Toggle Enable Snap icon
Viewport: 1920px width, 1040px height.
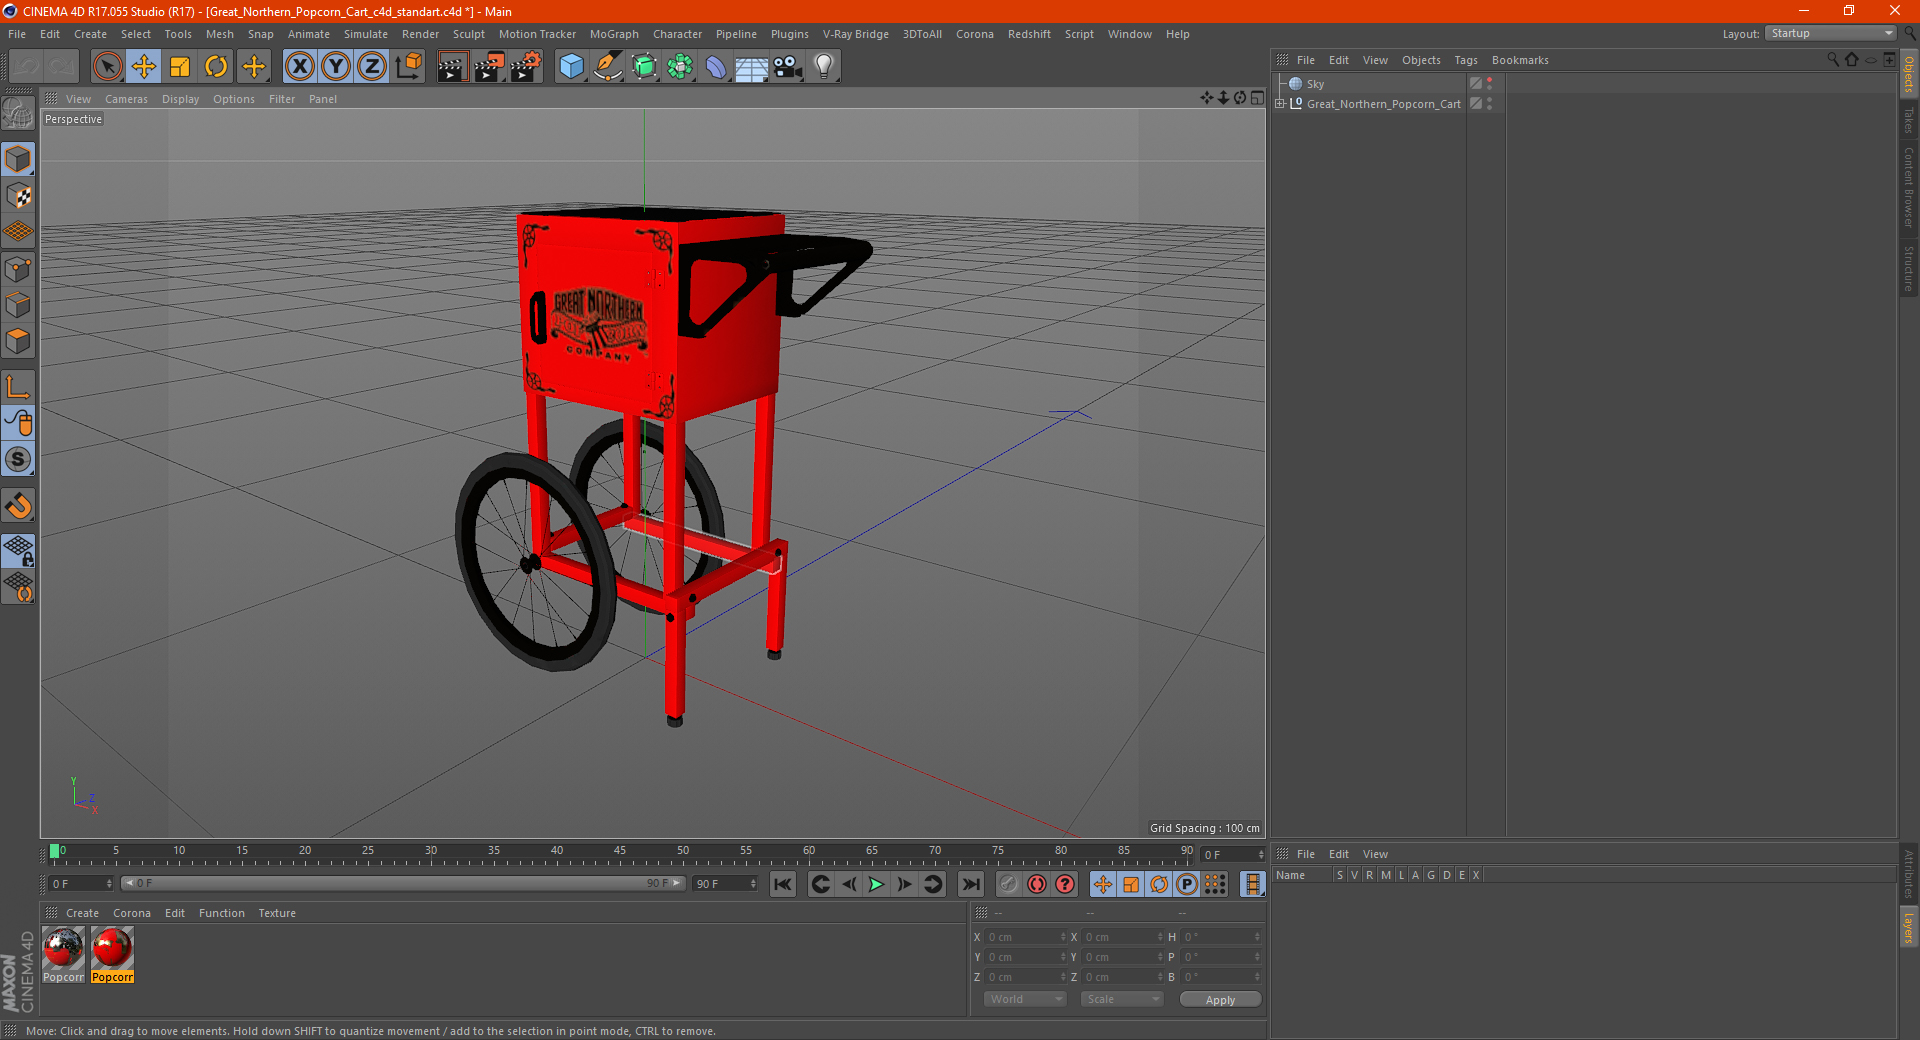[18, 459]
